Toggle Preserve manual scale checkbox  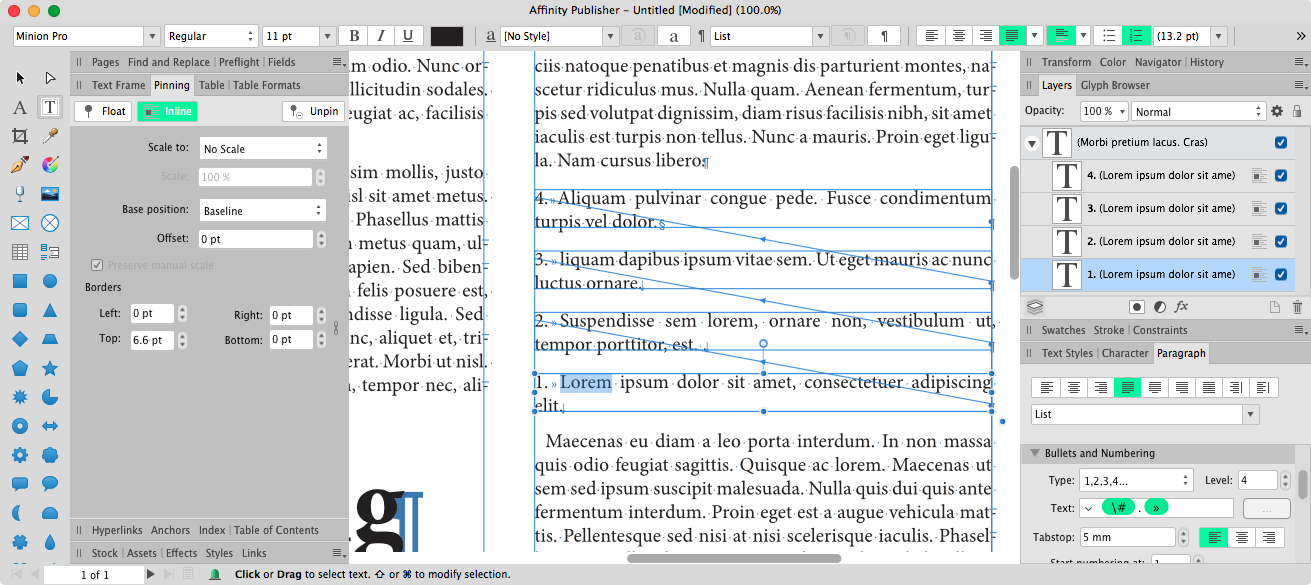point(97,265)
